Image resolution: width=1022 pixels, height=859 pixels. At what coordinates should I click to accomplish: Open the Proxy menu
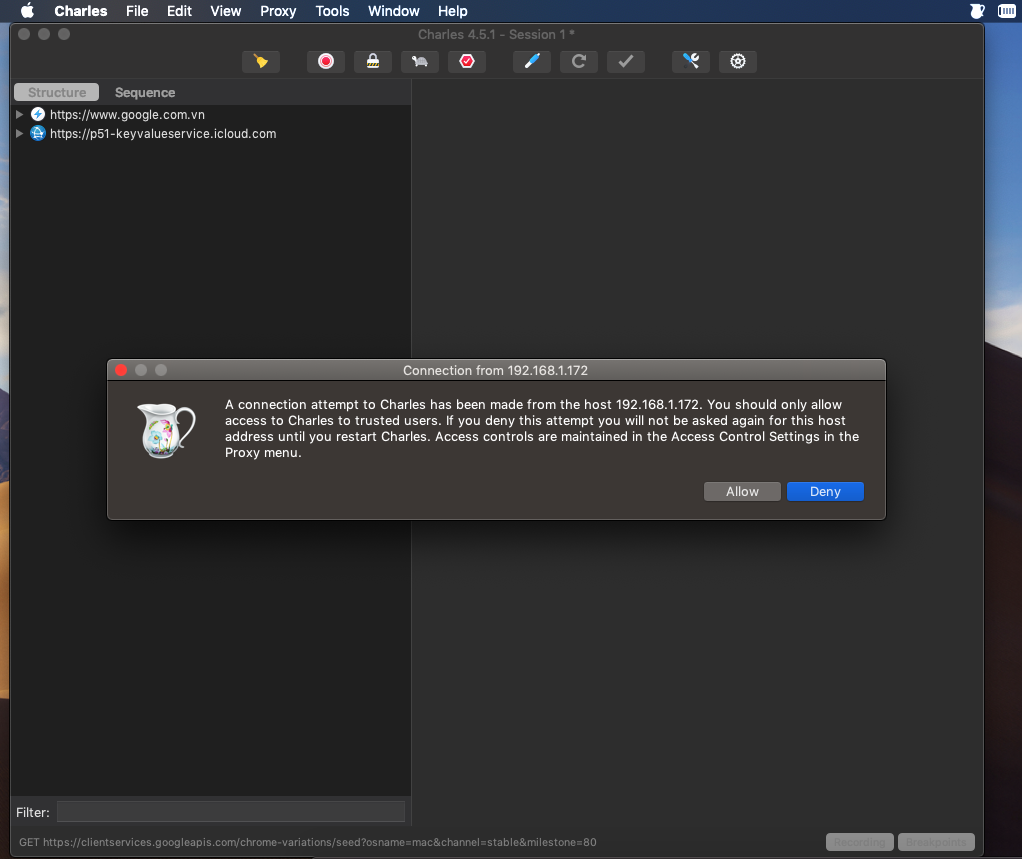click(x=278, y=11)
